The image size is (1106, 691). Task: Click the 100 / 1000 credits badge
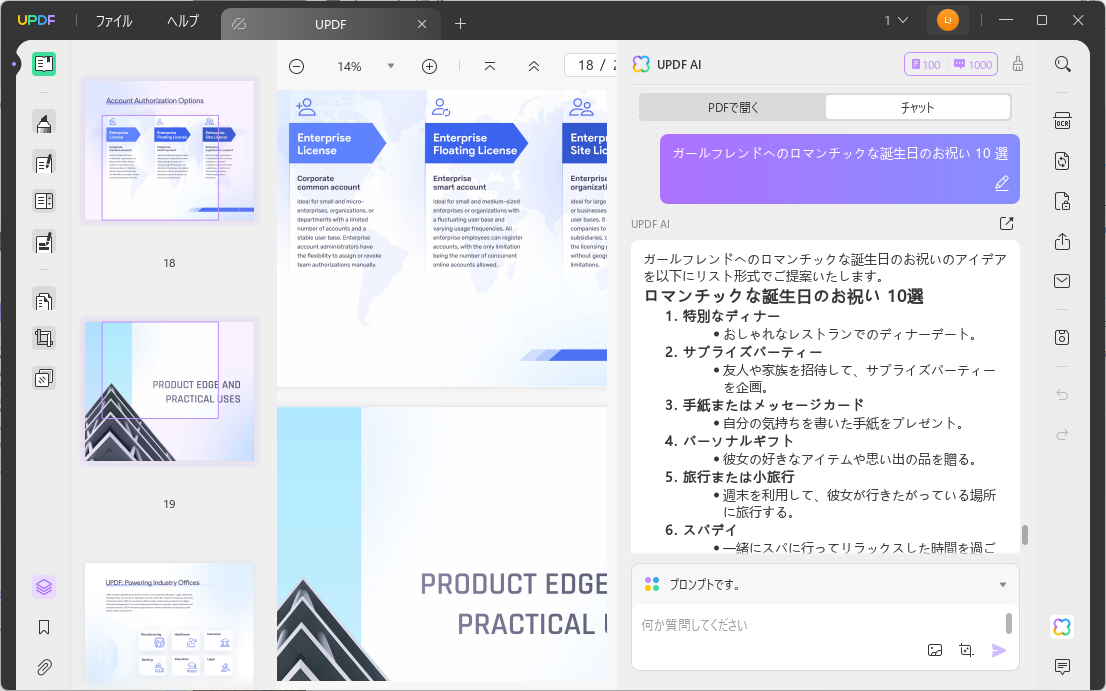click(951, 64)
